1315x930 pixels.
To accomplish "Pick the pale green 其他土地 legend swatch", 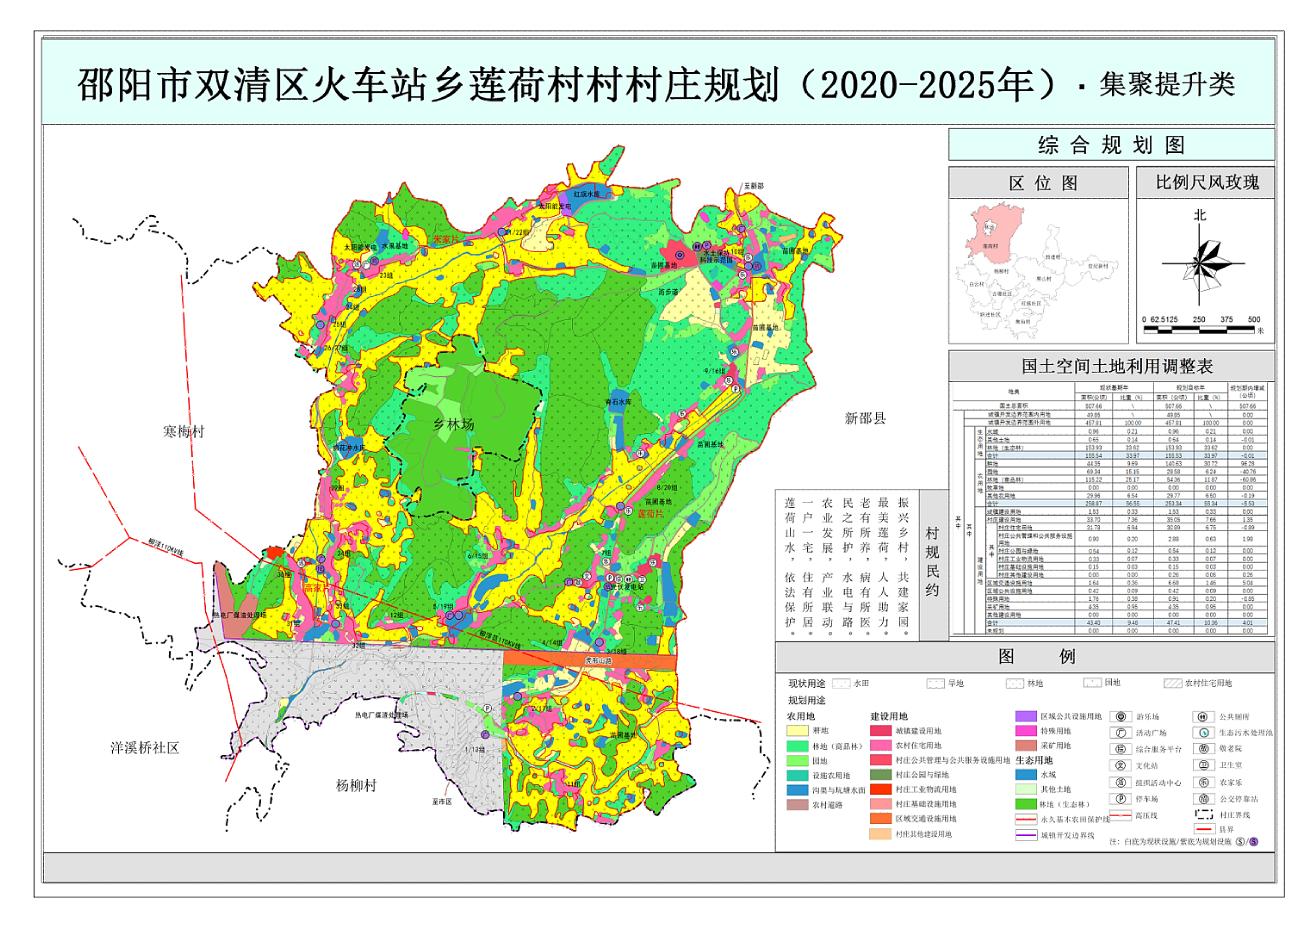I will click(1026, 789).
